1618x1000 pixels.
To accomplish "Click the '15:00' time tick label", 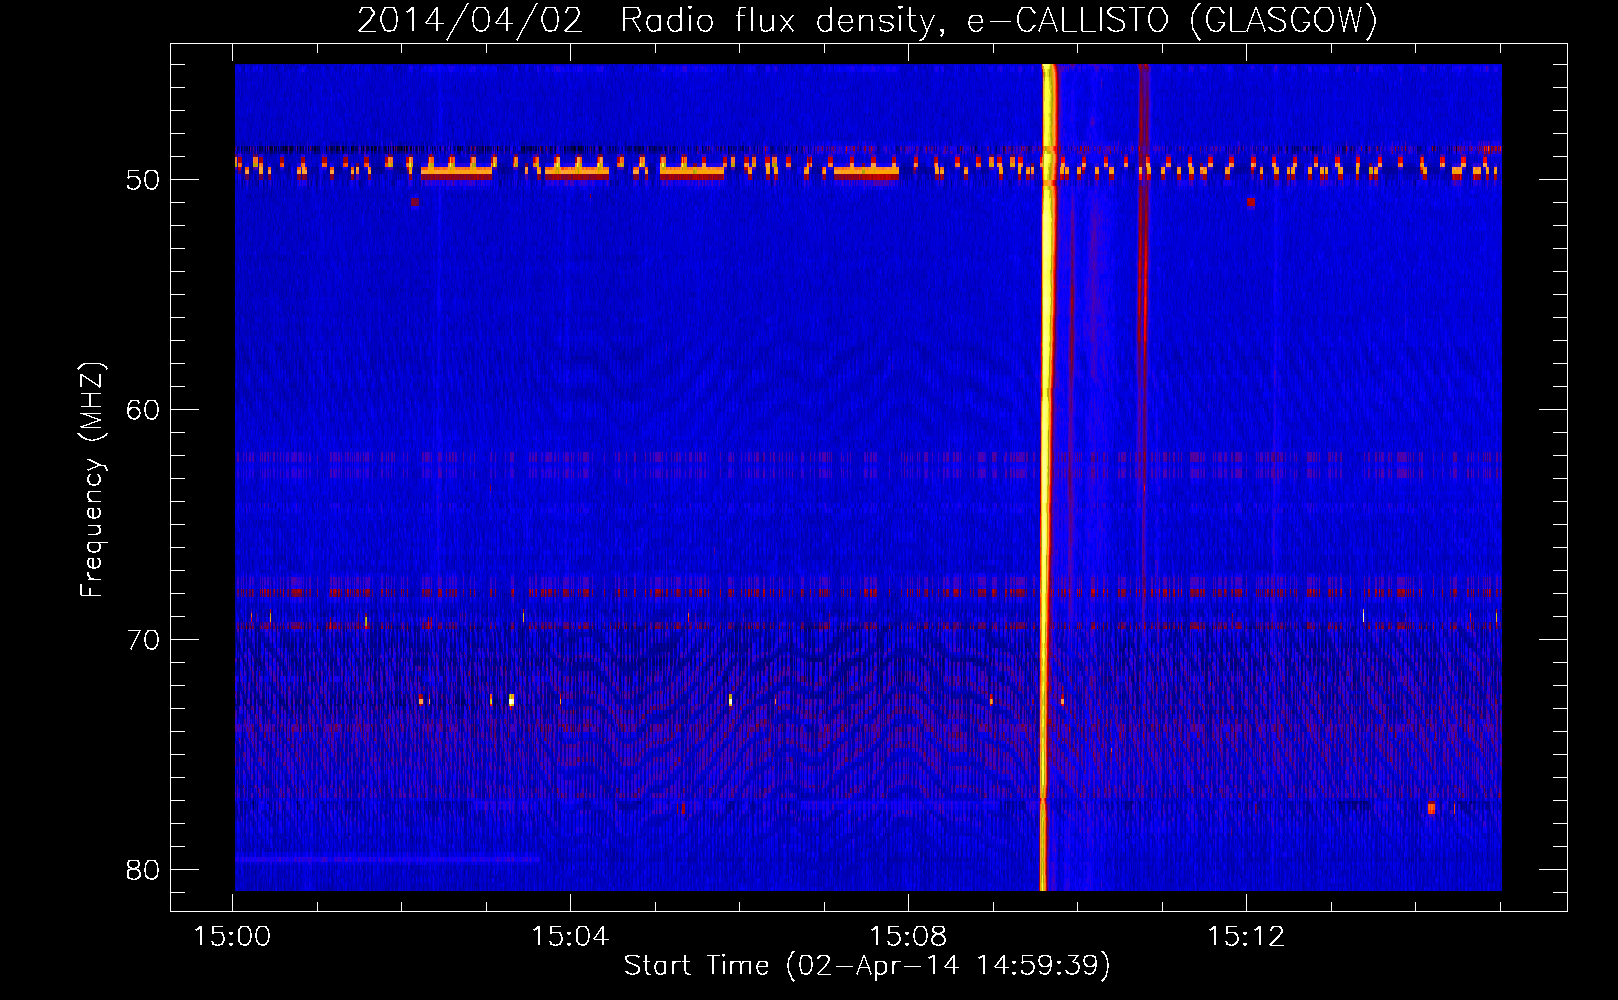I will 232,937.
